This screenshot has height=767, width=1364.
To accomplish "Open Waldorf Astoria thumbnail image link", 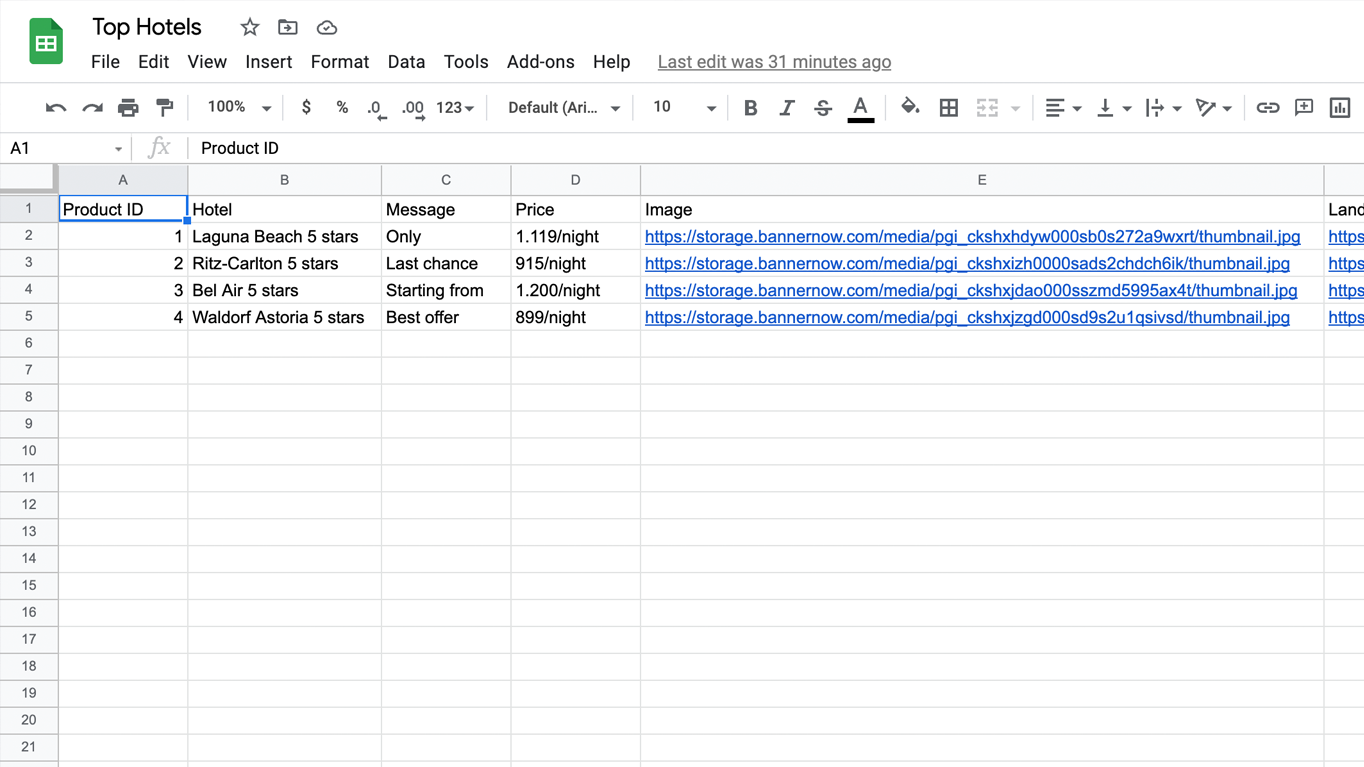I will [x=967, y=318].
